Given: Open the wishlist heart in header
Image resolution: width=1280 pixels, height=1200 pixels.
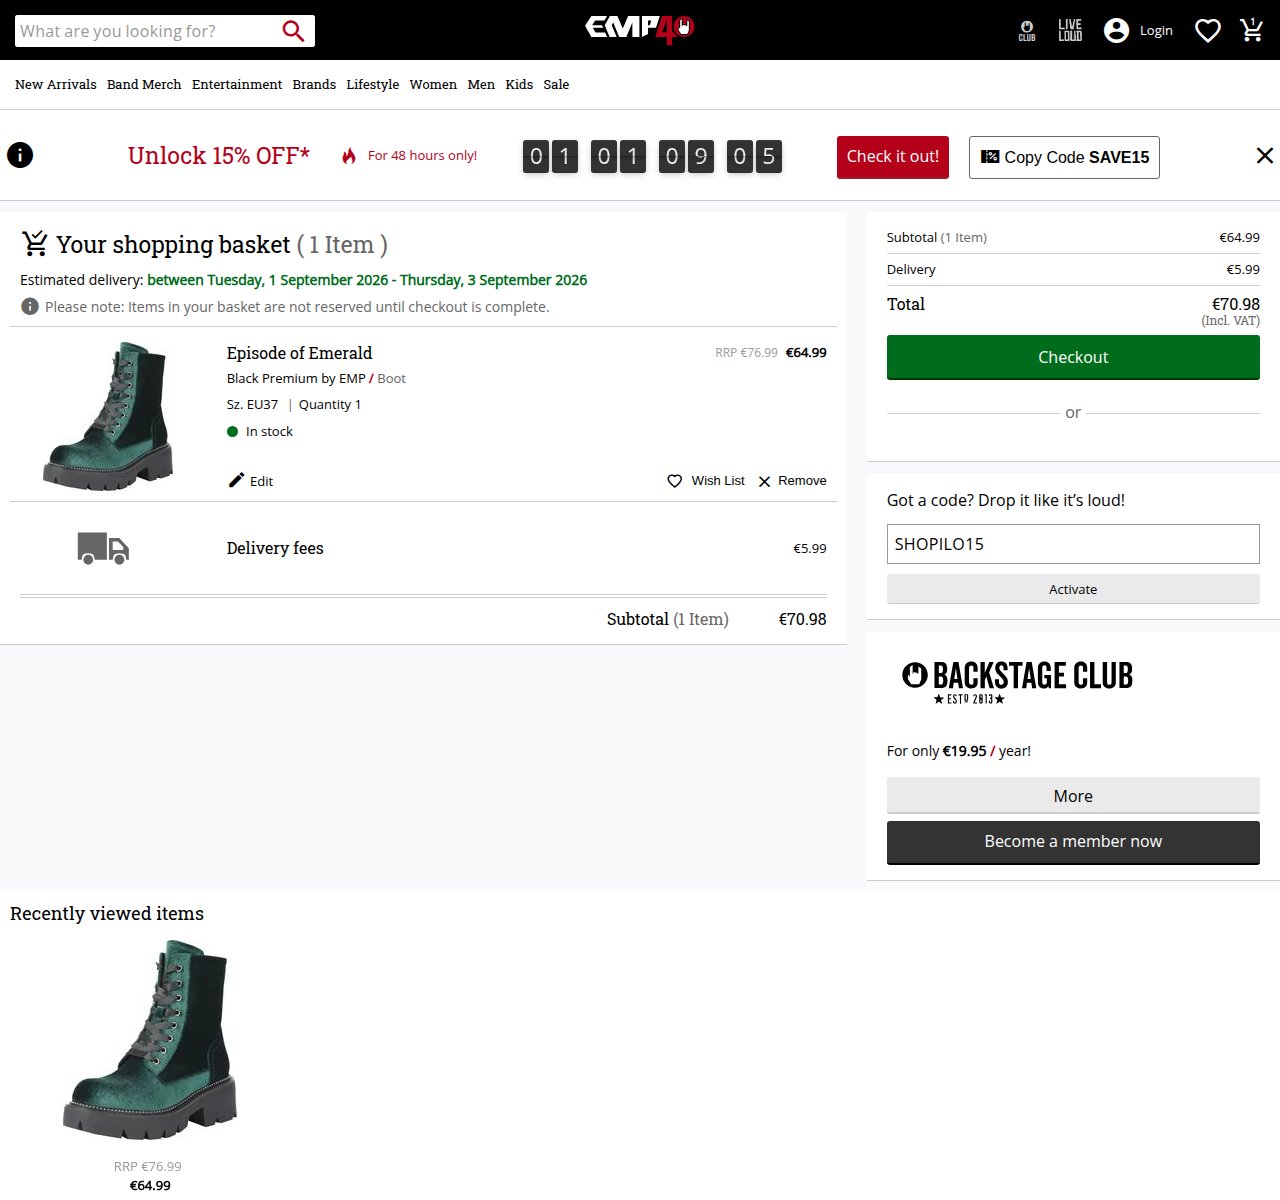Looking at the screenshot, I should [x=1208, y=31].
